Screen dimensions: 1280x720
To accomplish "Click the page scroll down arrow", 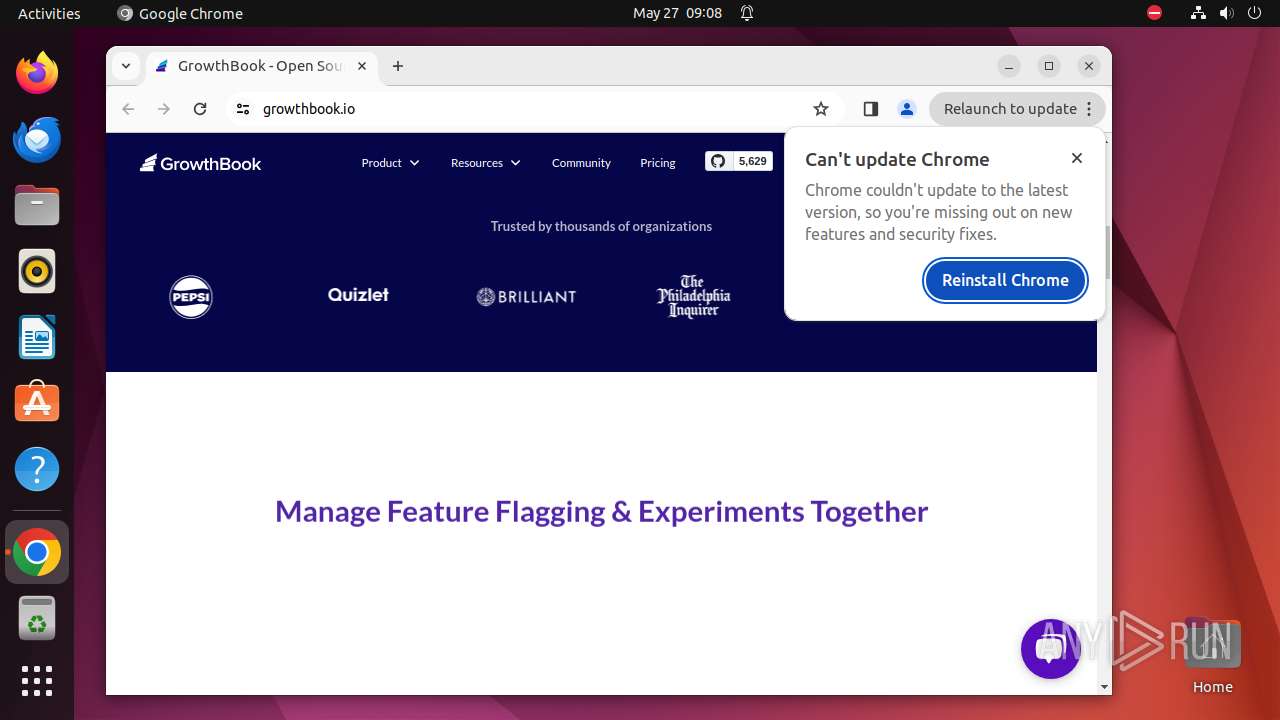I will click(x=1104, y=687).
